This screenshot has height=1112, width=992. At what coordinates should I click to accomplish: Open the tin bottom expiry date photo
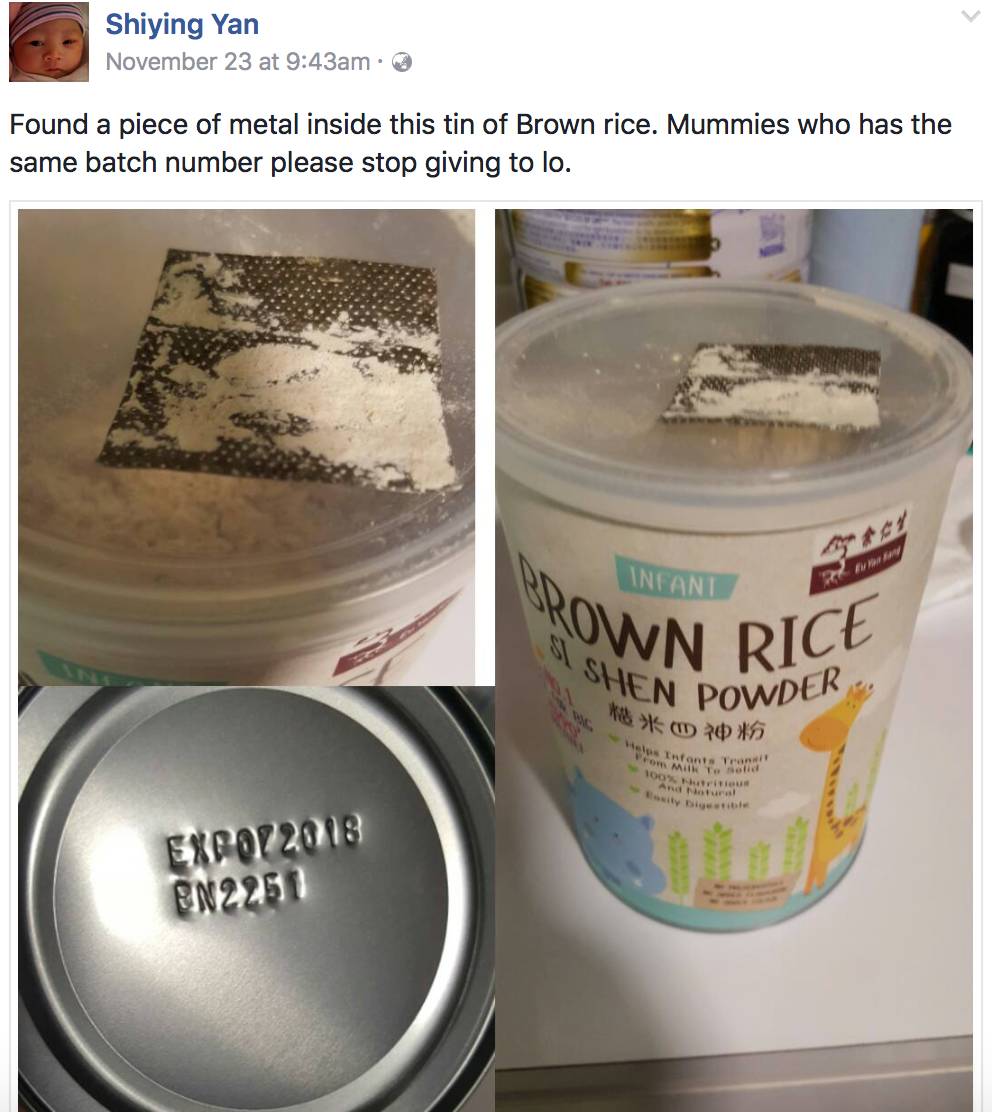point(256,899)
